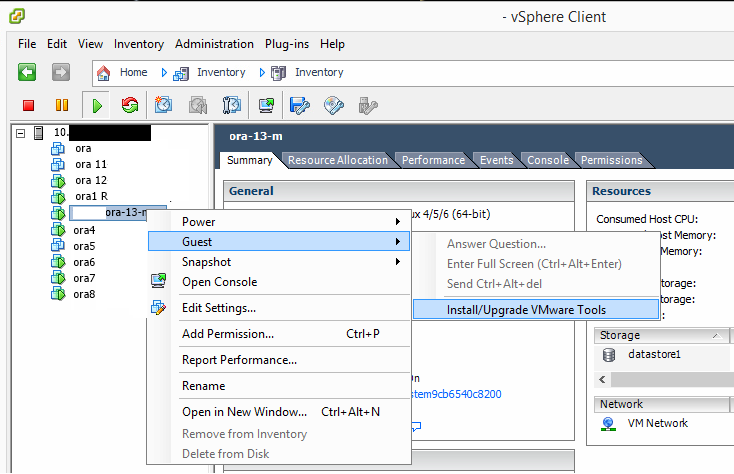
Task: Click the Home breadcrumb link
Action: tap(133, 72)
